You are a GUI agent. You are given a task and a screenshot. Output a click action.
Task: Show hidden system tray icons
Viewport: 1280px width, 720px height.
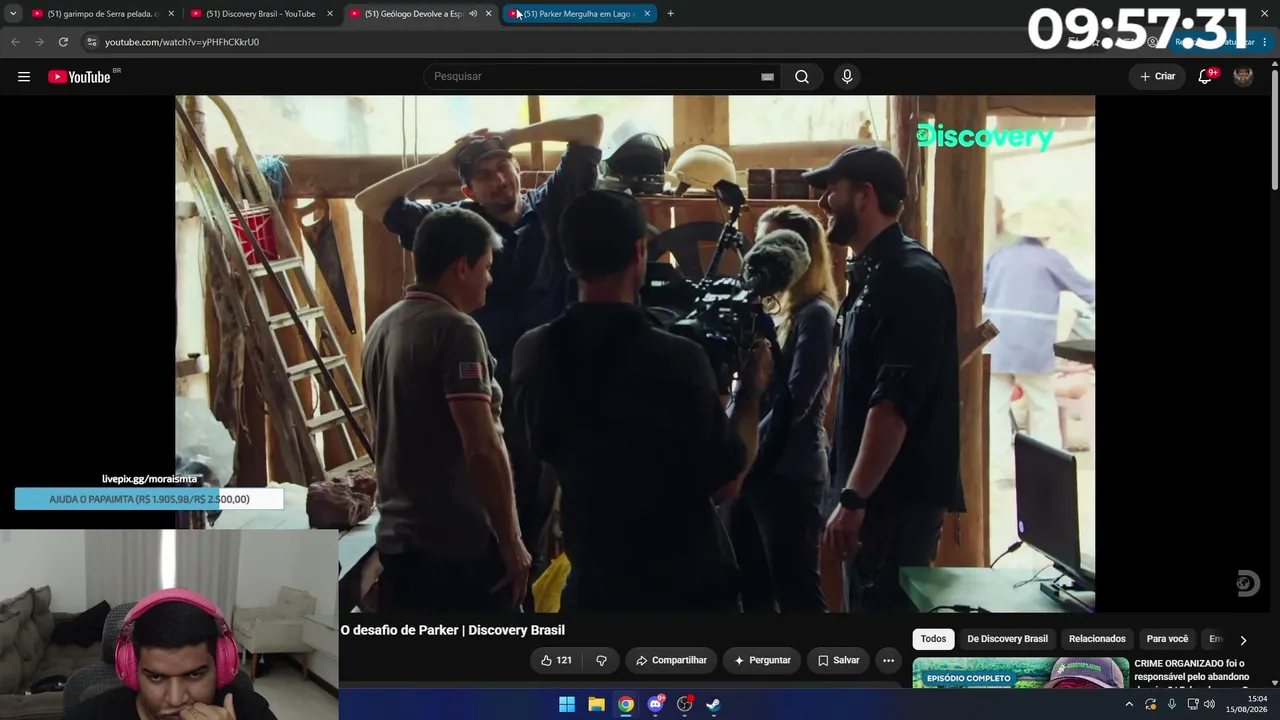pyautogui.click(x=1129, y=704)
